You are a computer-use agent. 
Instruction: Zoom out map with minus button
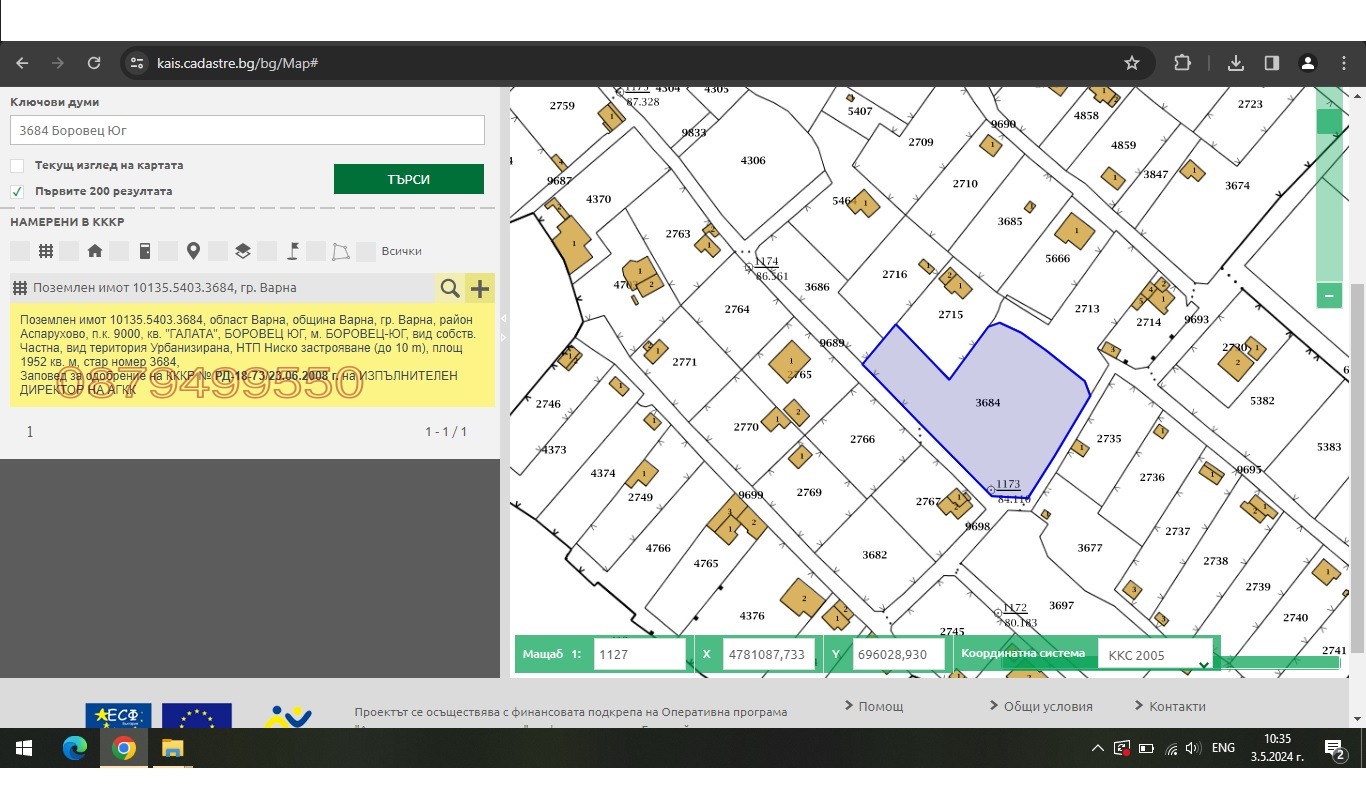pyautogui.click(x=1329, y=295)
